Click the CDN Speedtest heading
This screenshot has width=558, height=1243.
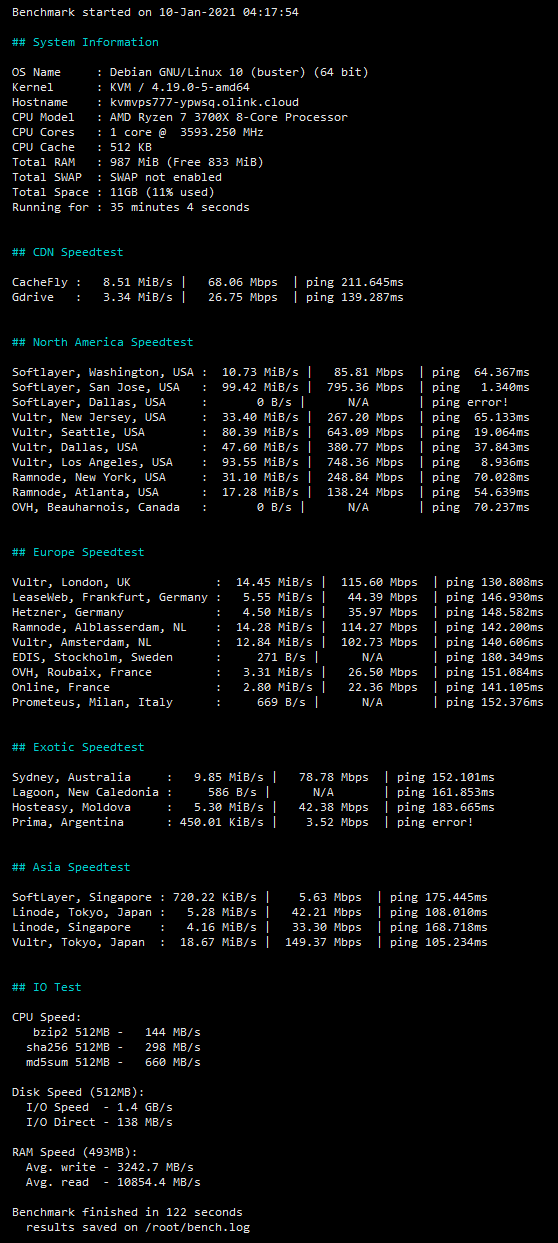coord(68,252)
